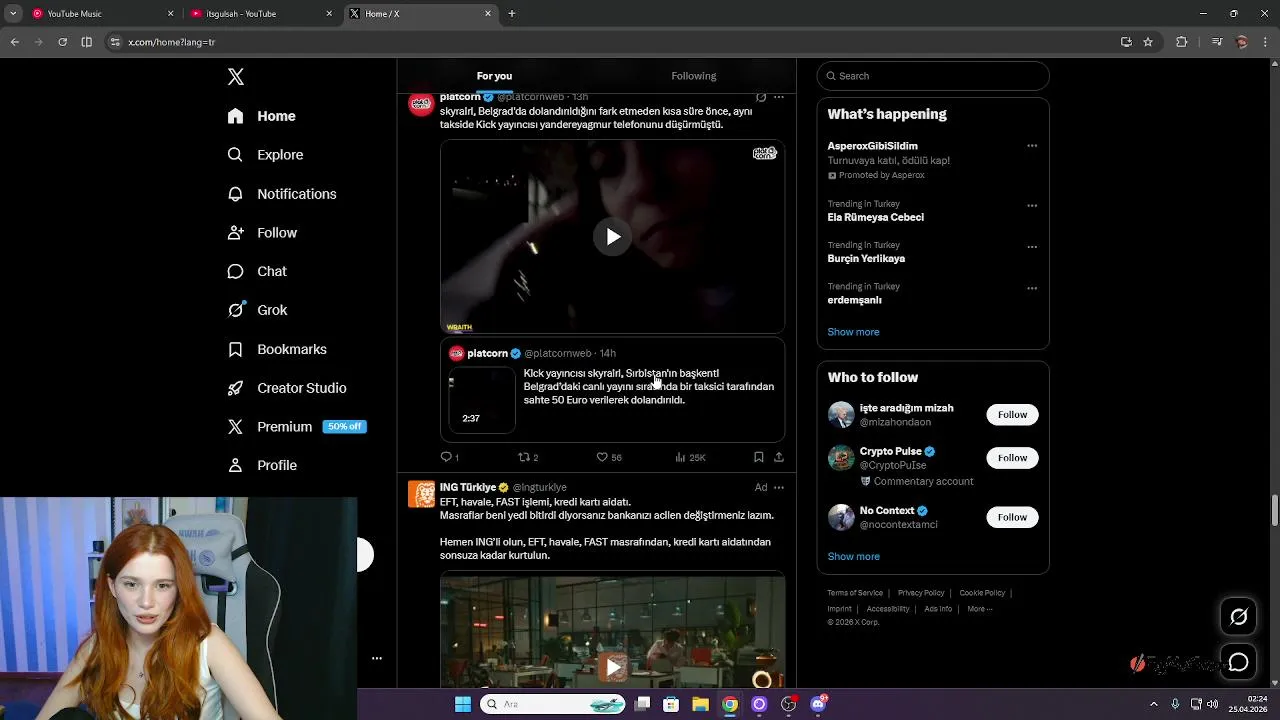Open options for AsperoxGibiSildim trend

coord(1032,146)
